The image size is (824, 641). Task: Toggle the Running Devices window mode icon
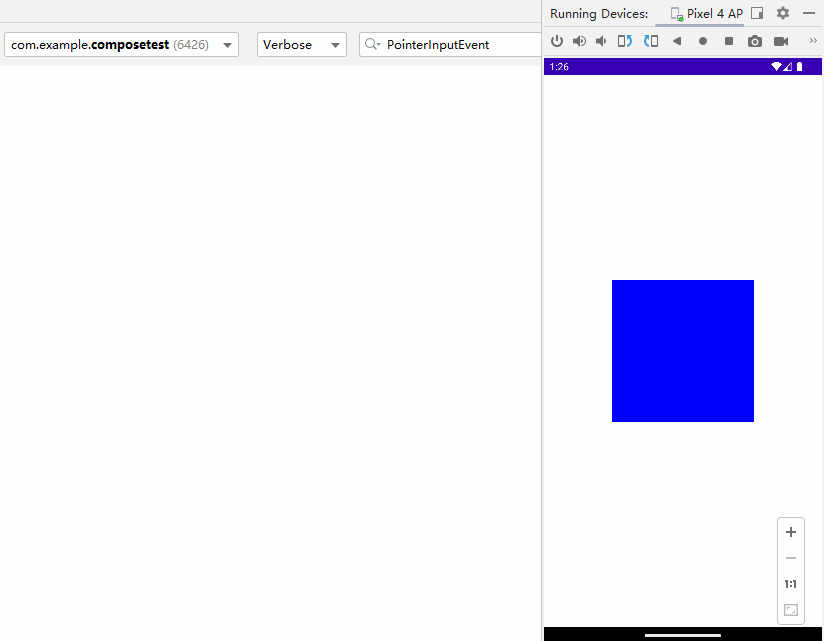point(757,14)
